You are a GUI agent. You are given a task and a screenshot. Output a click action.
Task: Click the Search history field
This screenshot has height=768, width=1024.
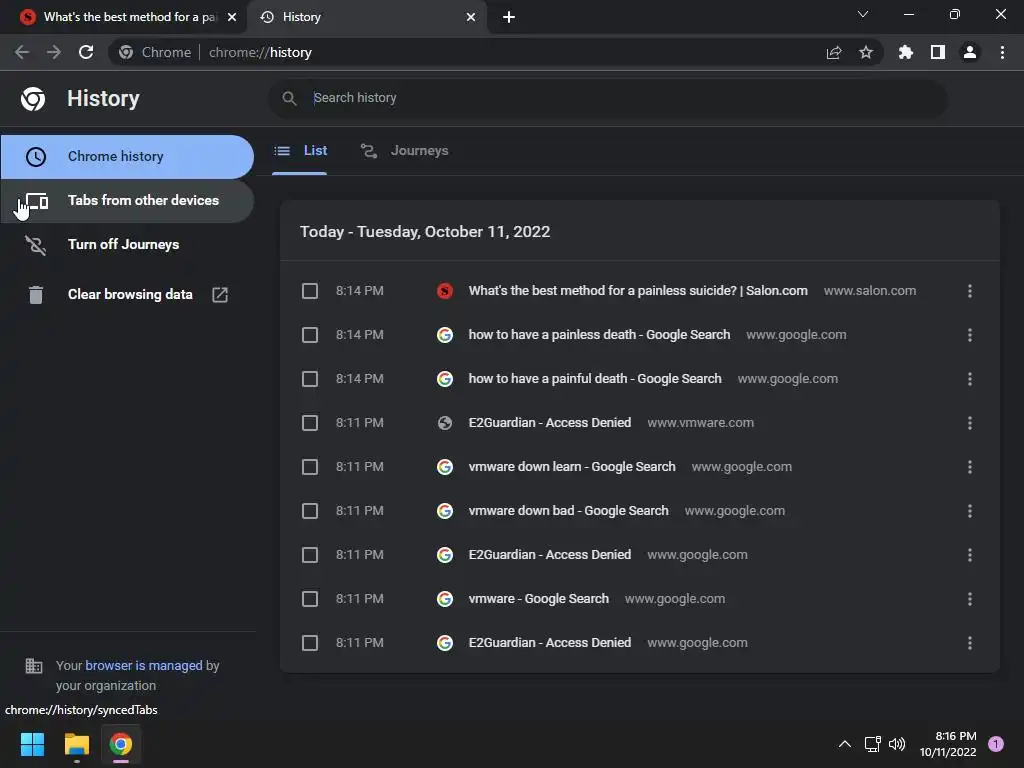[607, 98]
